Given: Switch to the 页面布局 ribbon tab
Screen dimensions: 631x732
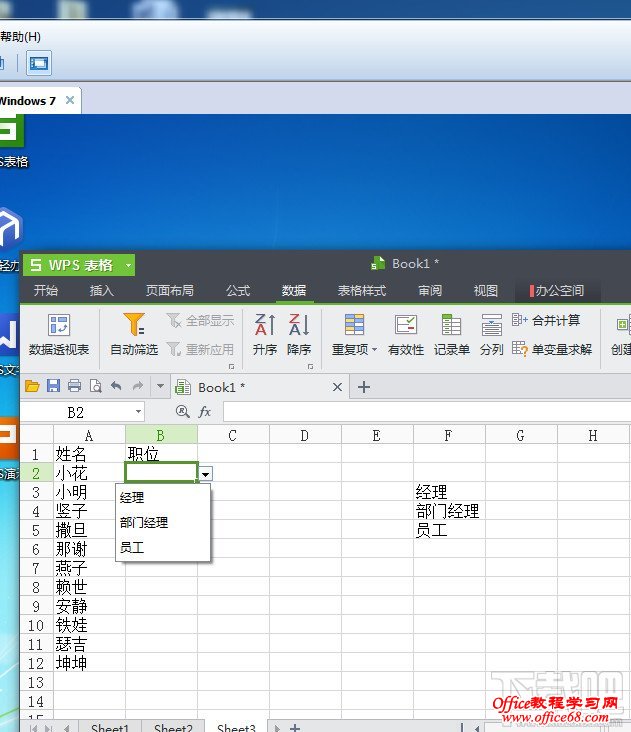Looking at the screenshot, I should coord(170,291).
